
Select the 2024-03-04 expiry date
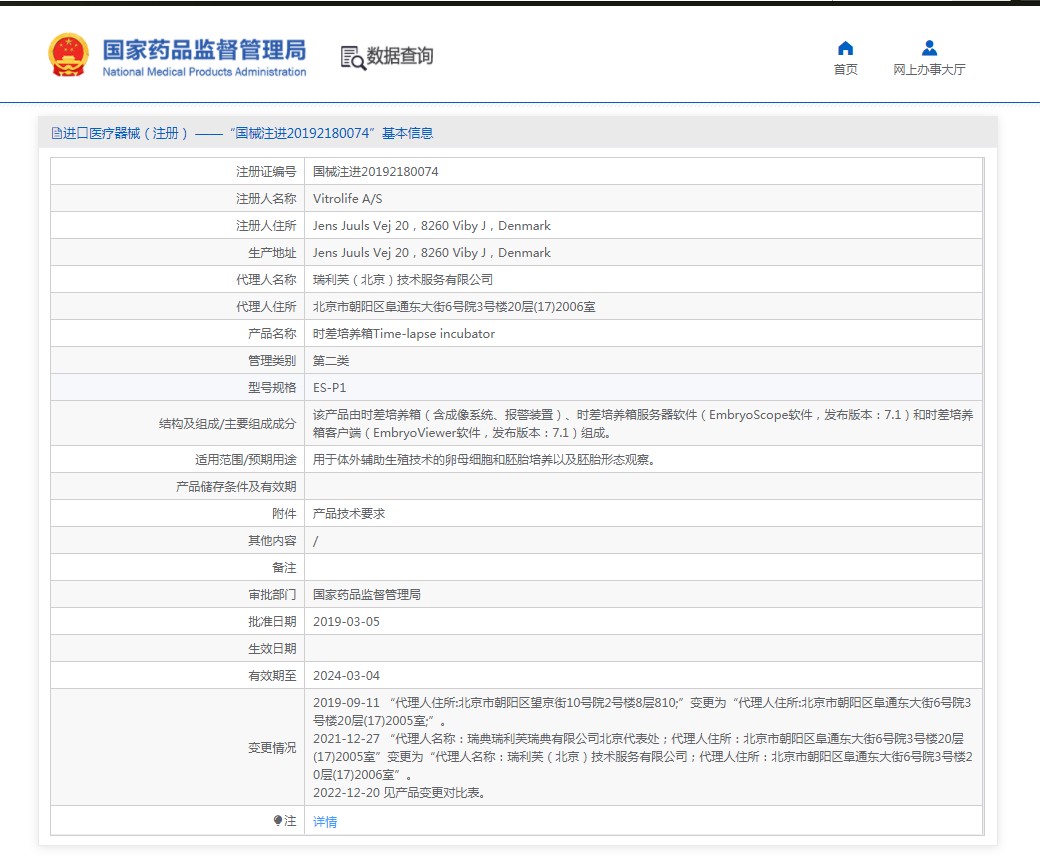tap(346, 676)
